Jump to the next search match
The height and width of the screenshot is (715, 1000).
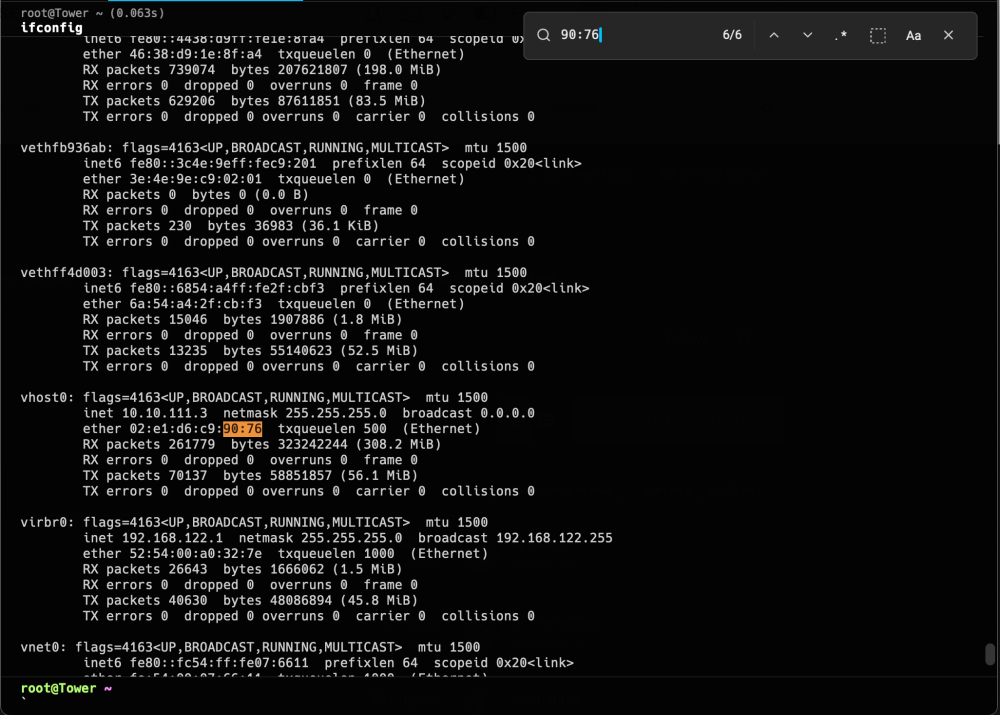(807, 36)
